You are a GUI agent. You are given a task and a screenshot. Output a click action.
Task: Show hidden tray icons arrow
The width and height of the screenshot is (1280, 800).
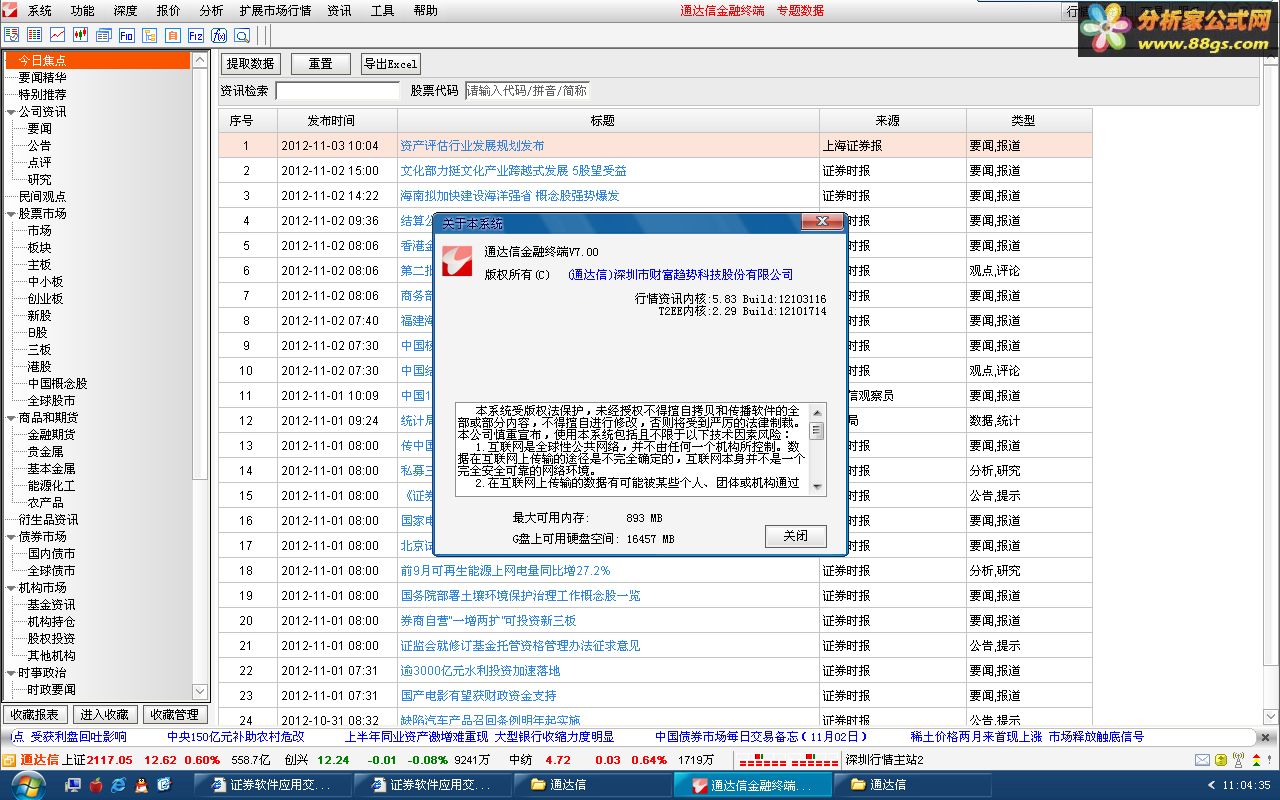click(1212, 785)
